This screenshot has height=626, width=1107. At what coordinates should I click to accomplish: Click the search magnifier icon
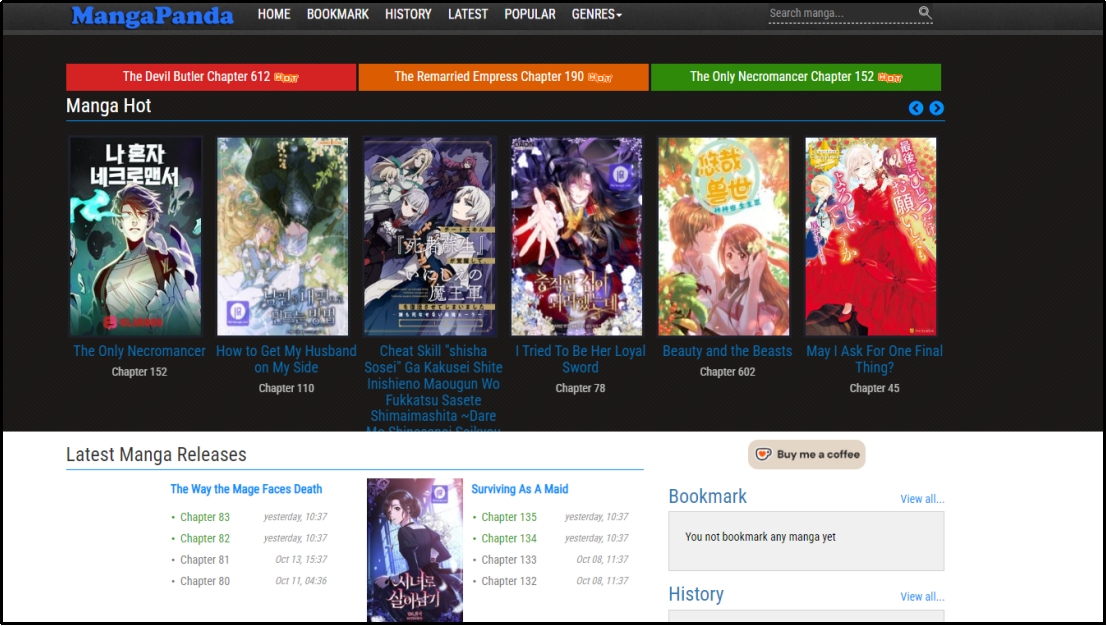click(x=925, y=13)
